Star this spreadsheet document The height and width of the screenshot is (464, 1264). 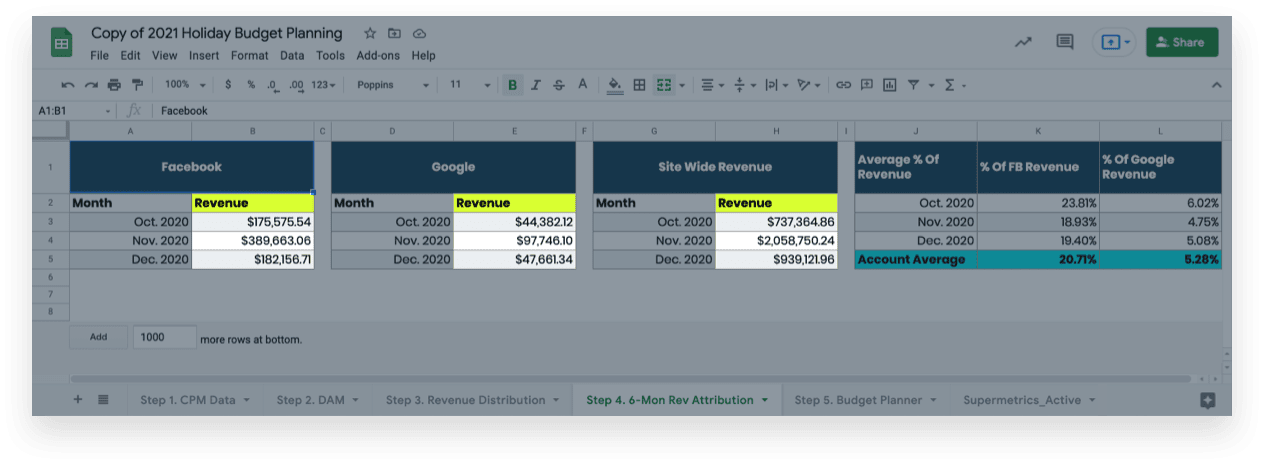(370, 34)
